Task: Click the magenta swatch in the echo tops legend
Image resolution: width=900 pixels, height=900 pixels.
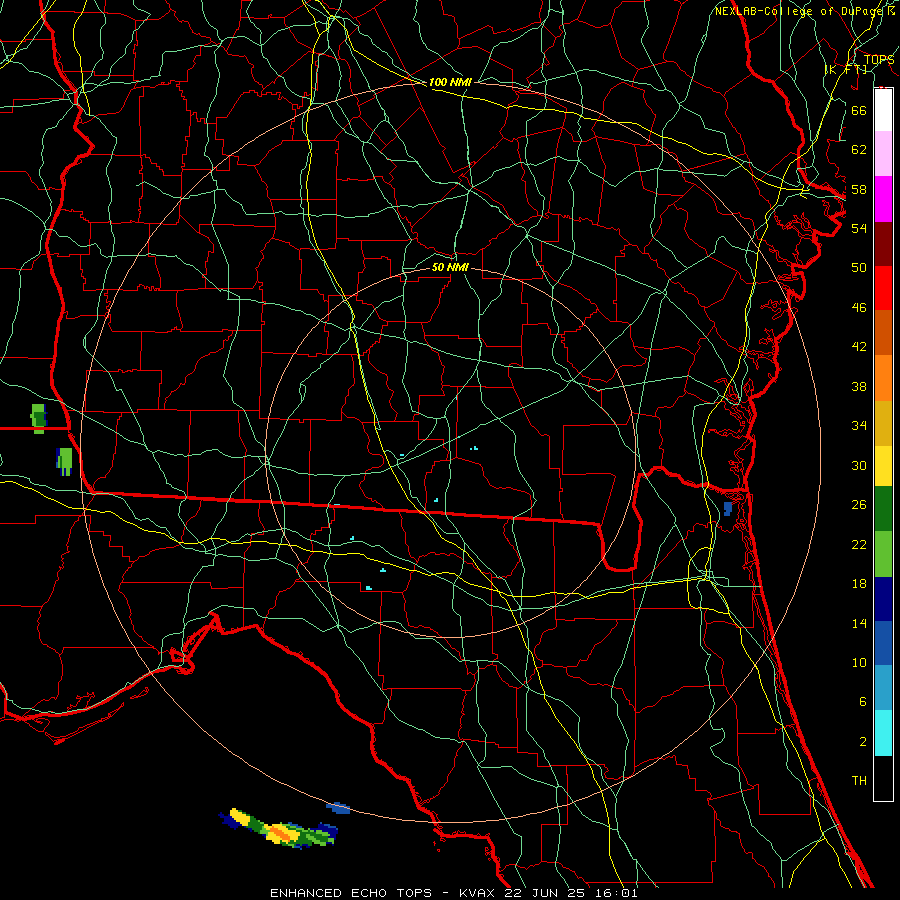Action: click(883, 199)
